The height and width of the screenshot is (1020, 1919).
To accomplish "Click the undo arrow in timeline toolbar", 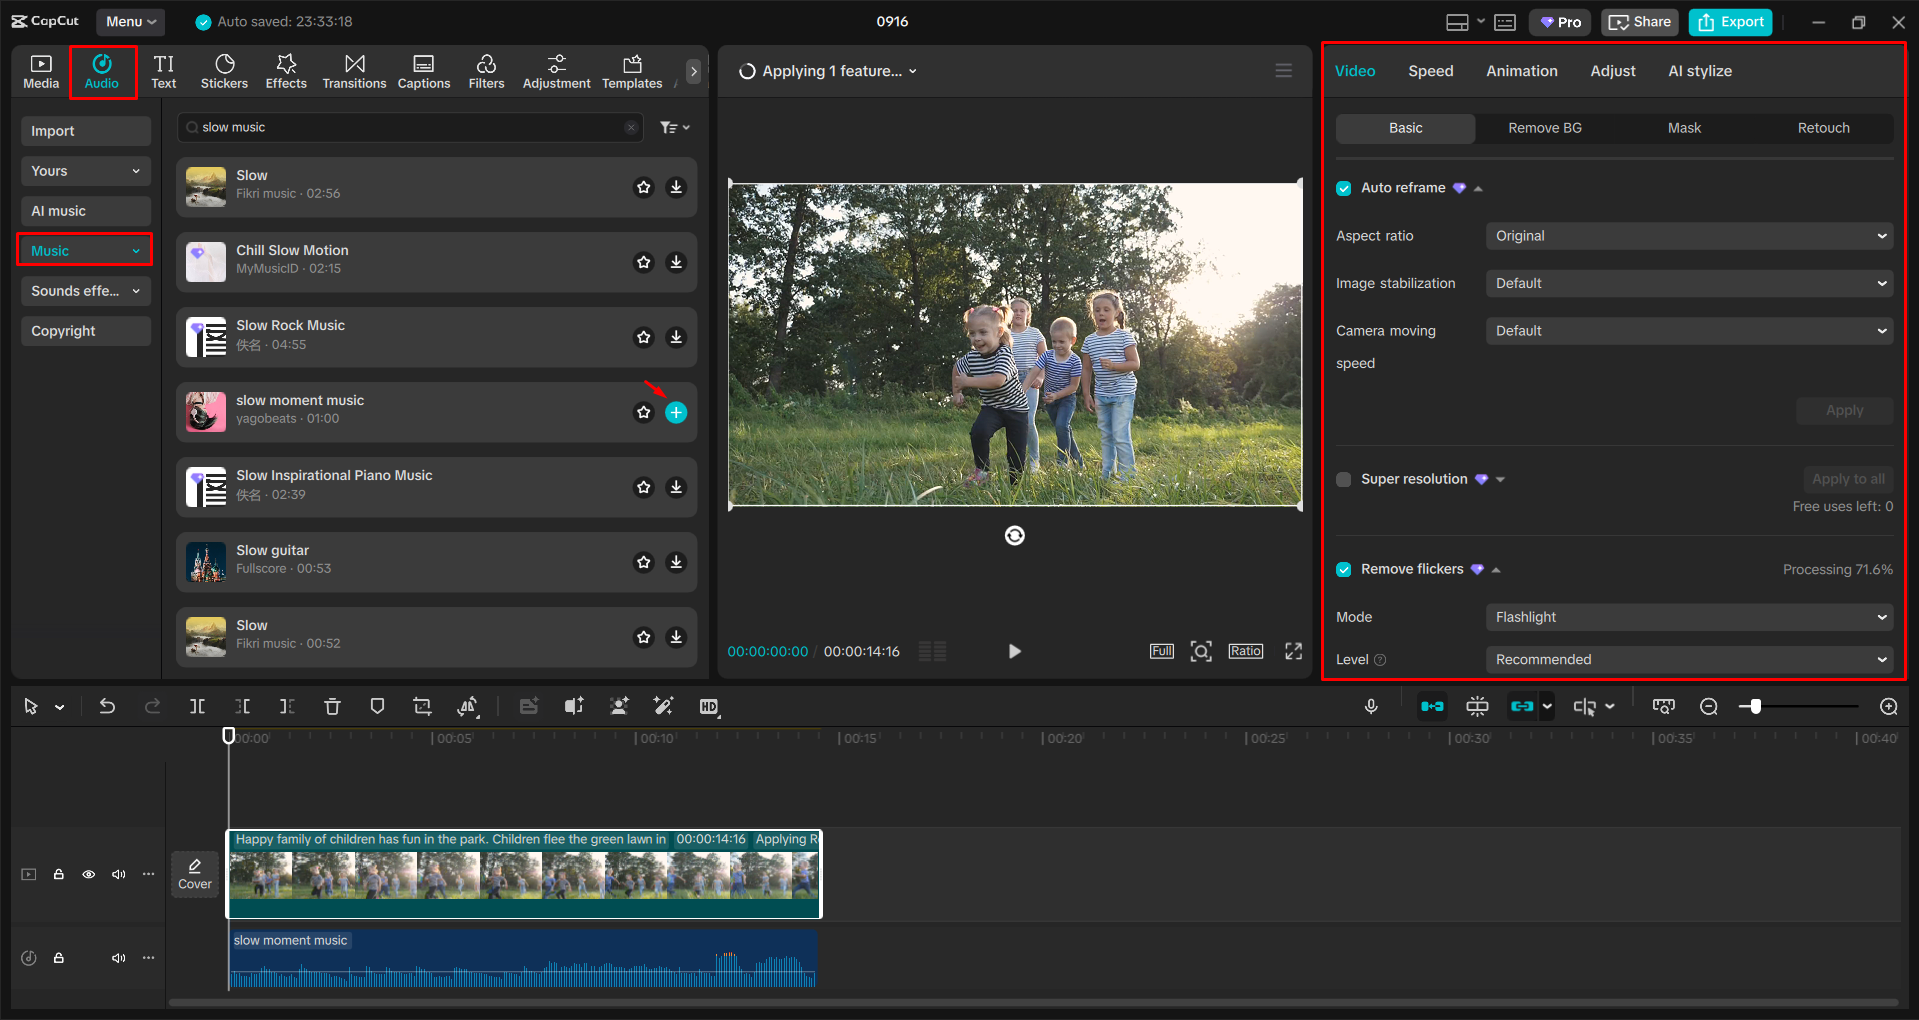I will tap(107, 707).
